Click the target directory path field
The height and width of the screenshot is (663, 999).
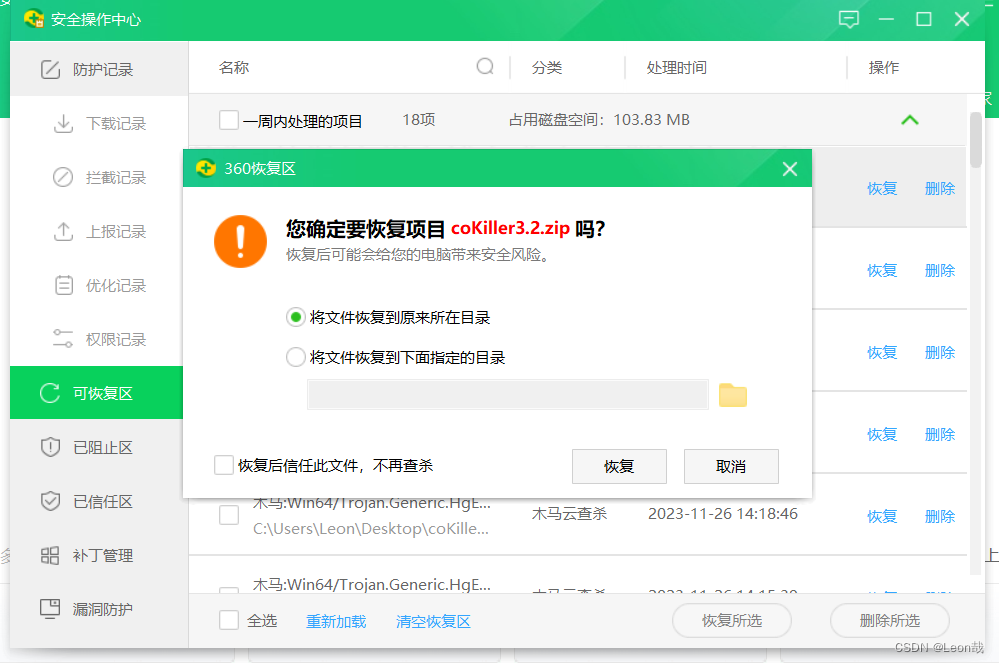tap(508, 394)
